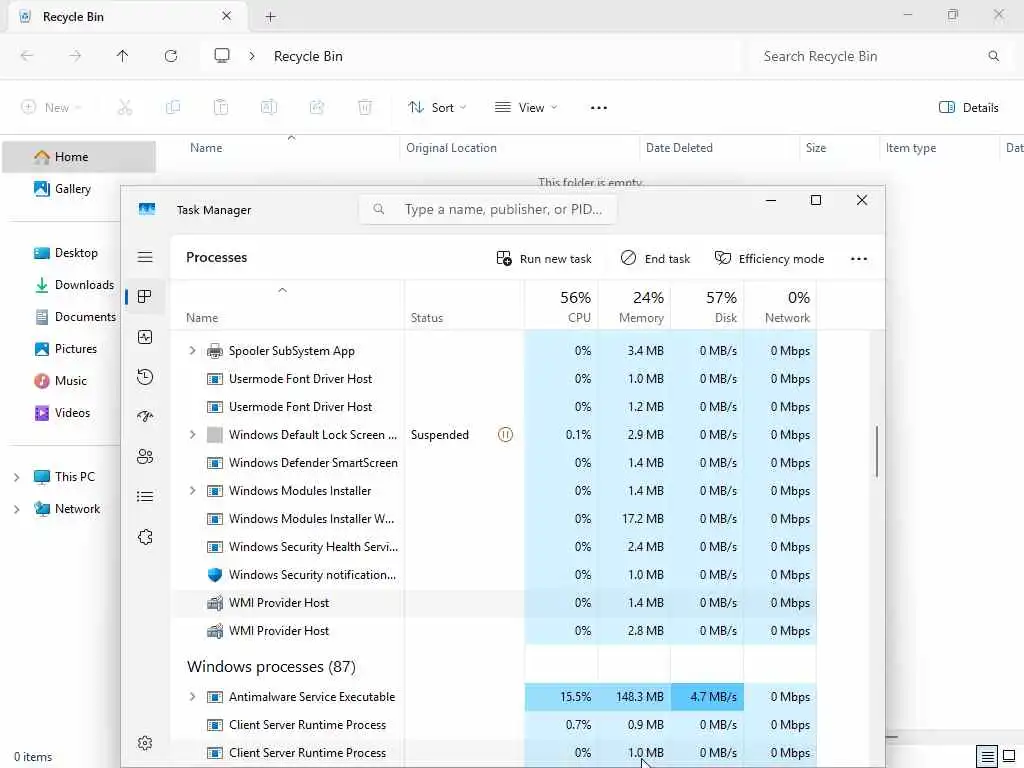Sort Recycle Bin by Date Deleted column
The height and width of the screenshot is (768, 1024).
coord(679,148)
